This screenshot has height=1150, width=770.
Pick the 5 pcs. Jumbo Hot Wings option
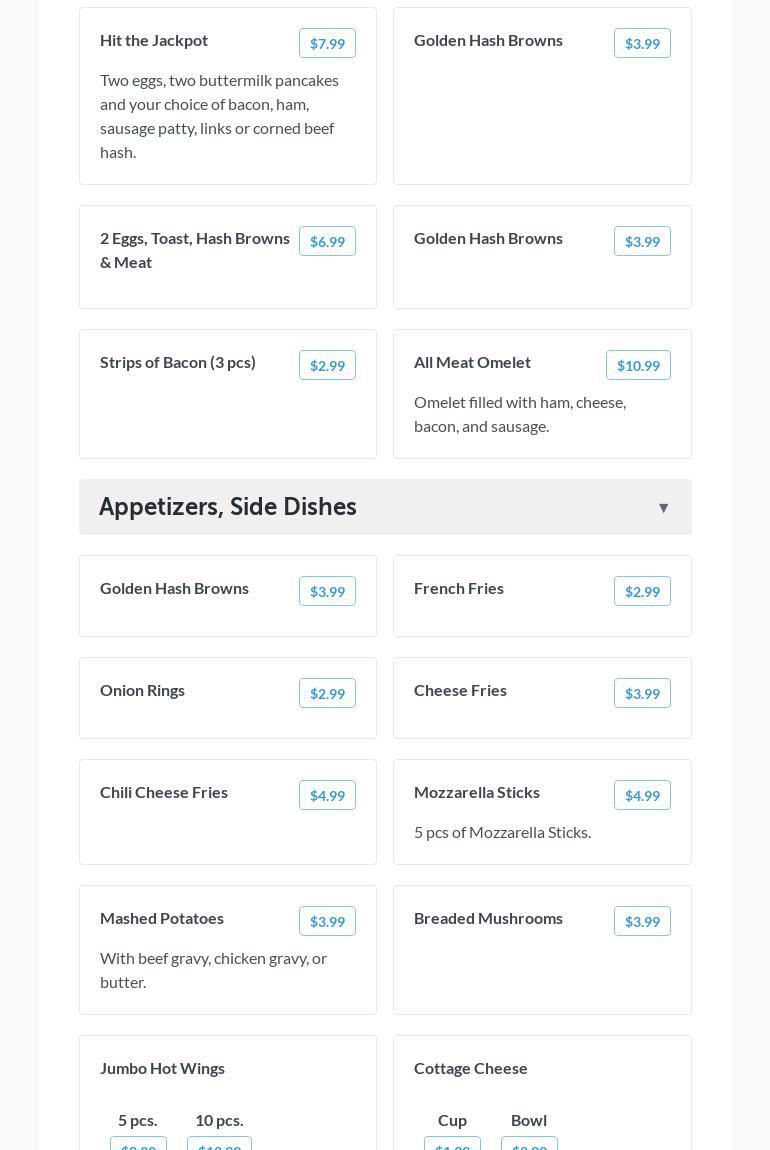point(138,1143)
